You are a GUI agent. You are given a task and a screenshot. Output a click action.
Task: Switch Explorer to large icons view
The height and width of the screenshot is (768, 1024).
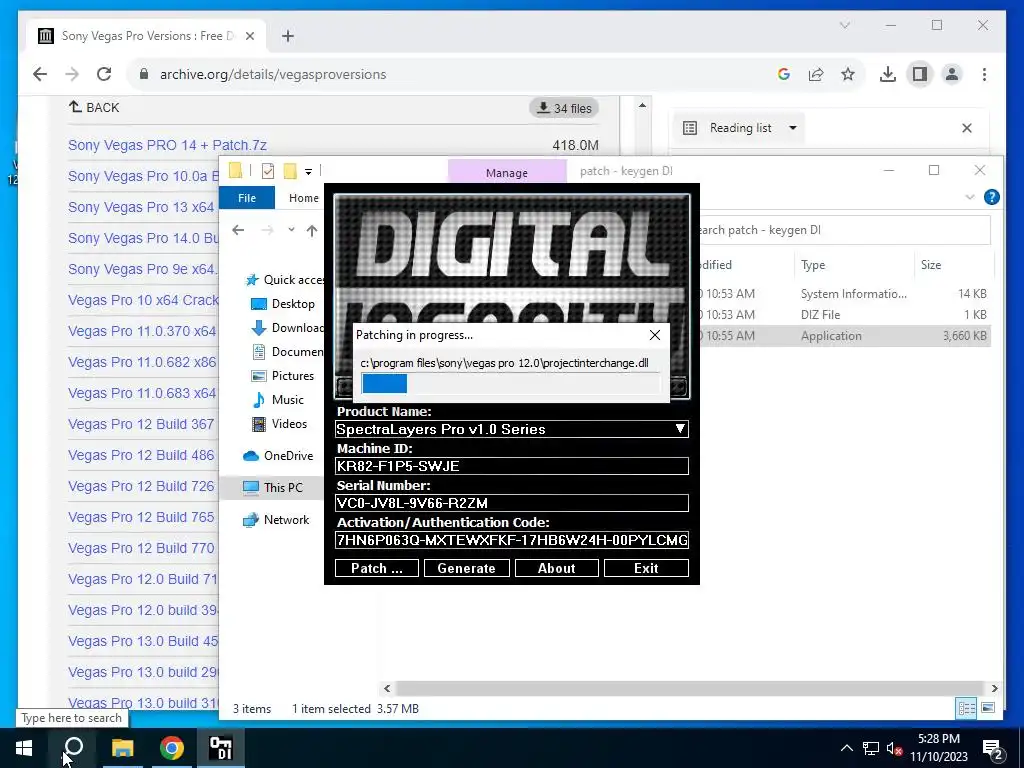coord(988,708)
